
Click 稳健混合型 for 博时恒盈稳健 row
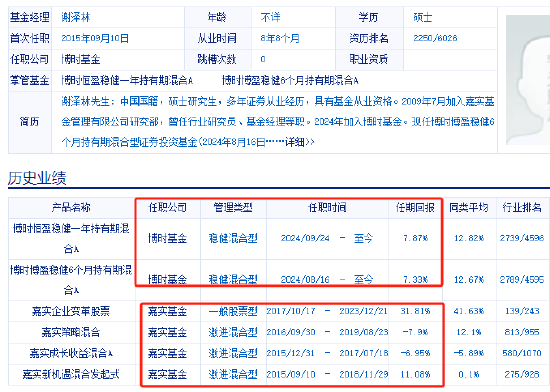coord(233,238)
